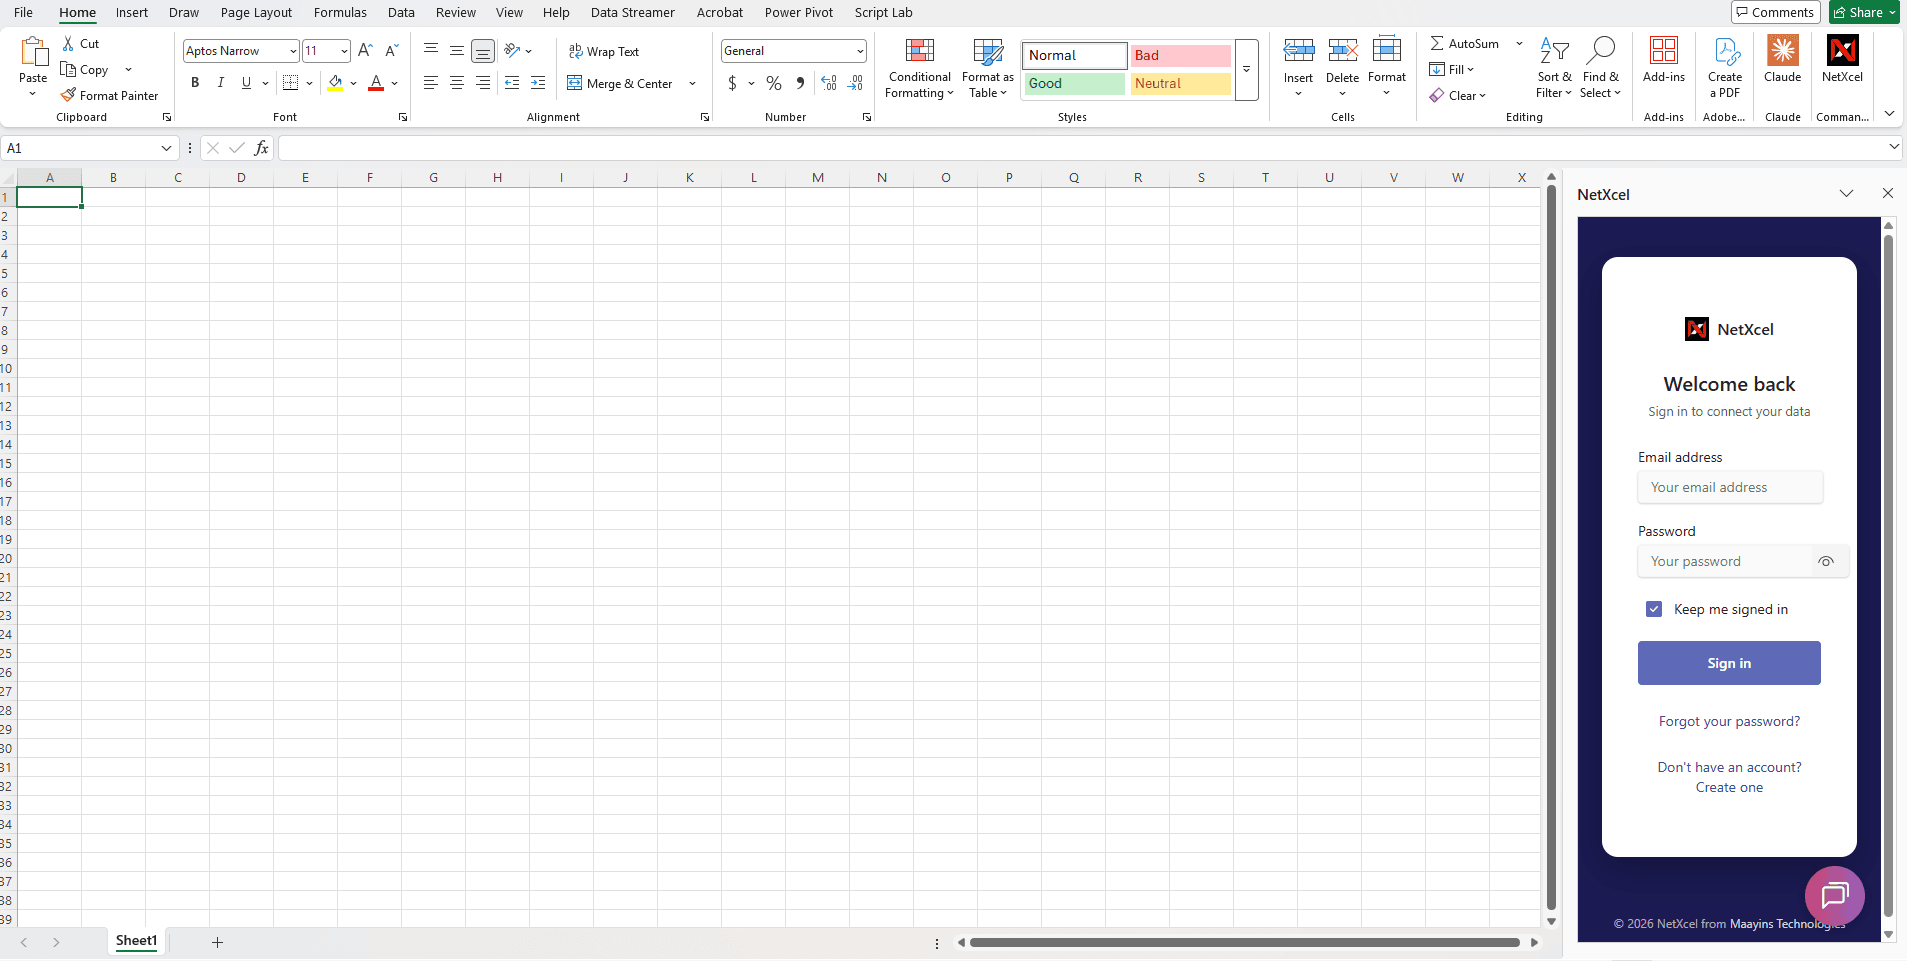This screenshot has width=1907, height=961.
Task: Click the Format as Table icon
Action: (x=988, y=52)
